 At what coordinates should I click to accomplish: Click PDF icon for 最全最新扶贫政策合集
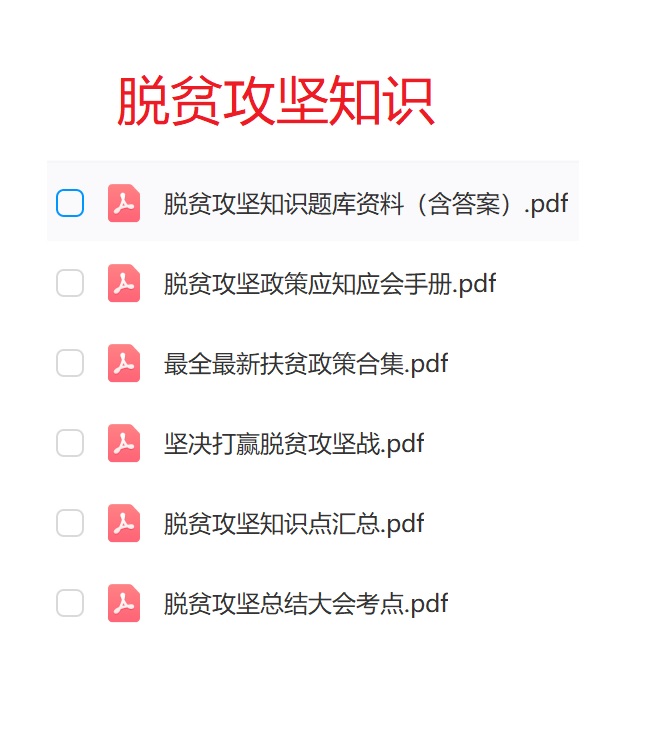124,363
